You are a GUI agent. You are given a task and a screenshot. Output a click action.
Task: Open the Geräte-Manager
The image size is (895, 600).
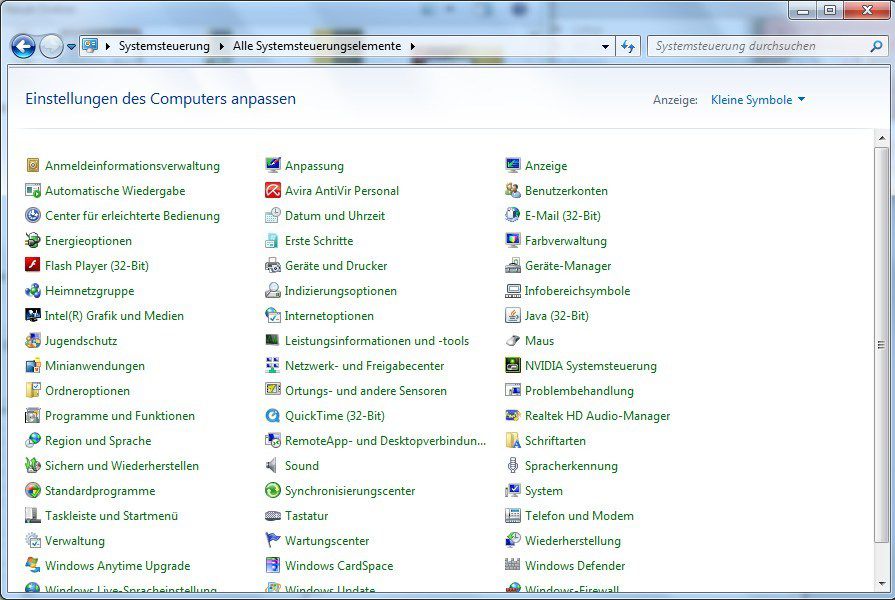(570, 266)
